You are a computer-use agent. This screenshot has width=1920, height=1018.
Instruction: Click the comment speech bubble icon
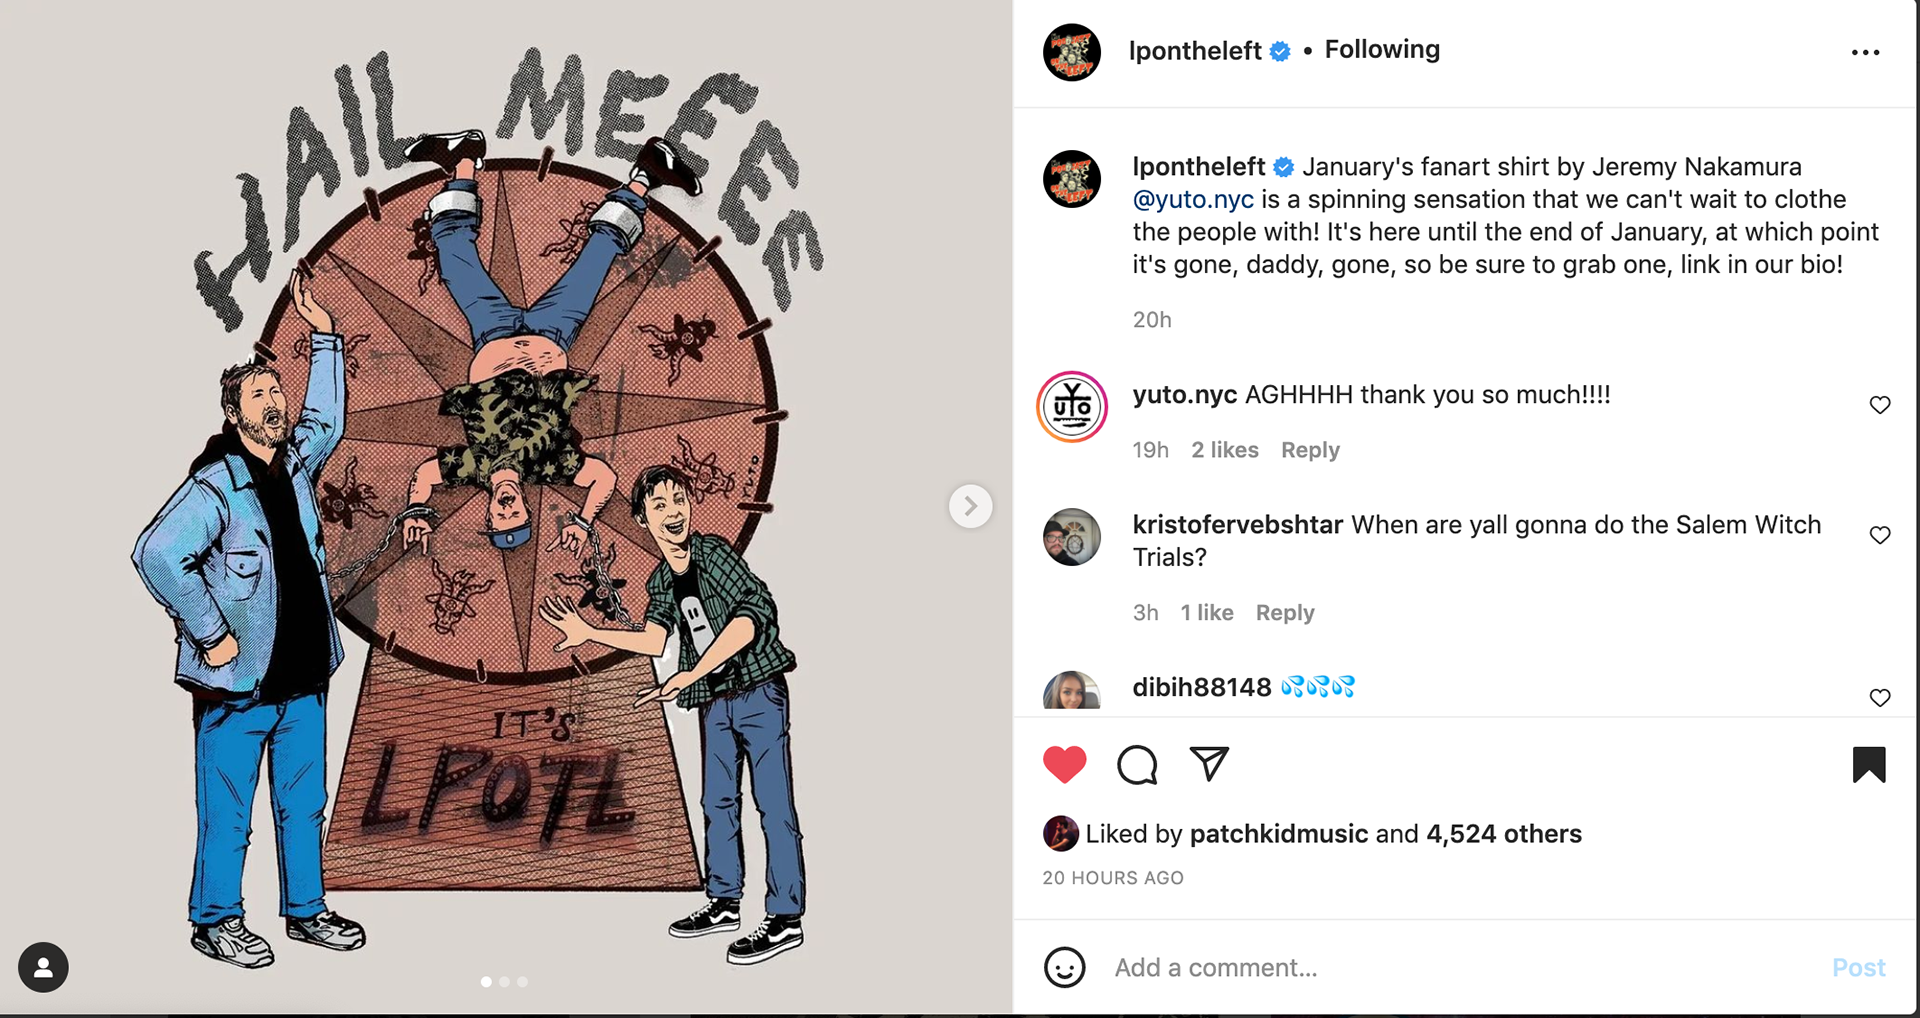pyautogui.click(x=1137, y=765)
